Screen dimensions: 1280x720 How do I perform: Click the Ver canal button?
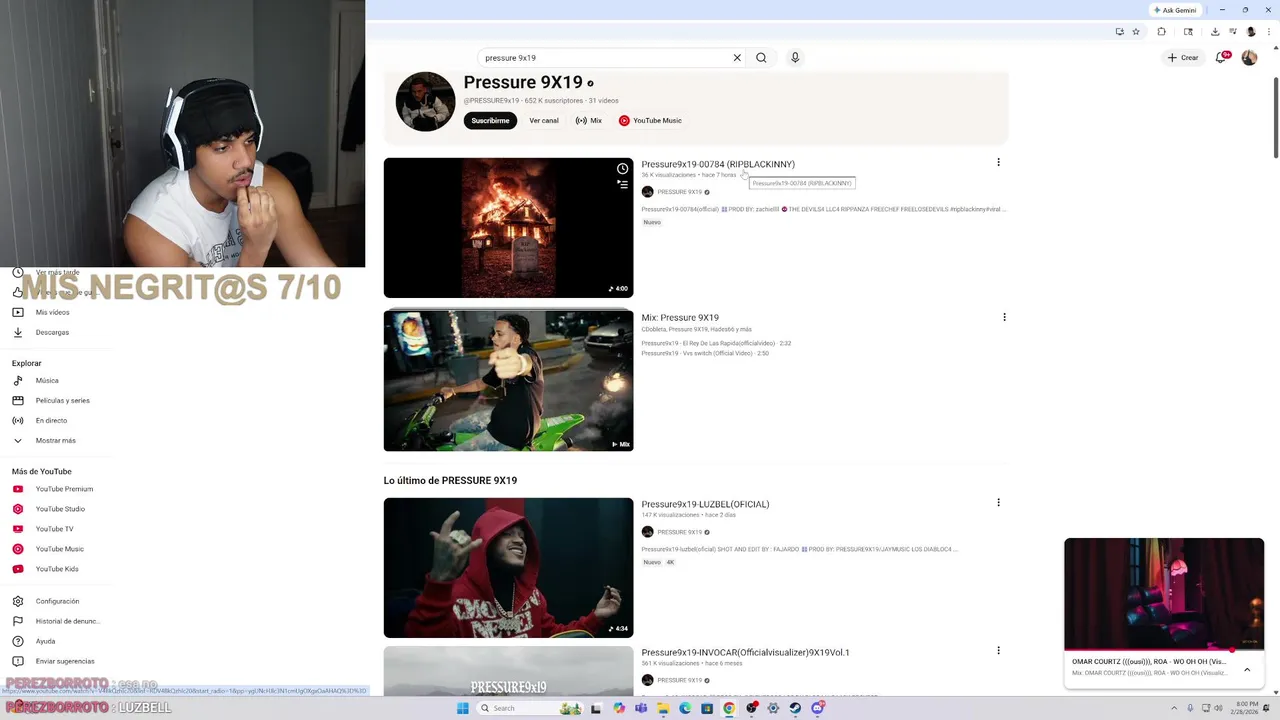coord(544,121)
